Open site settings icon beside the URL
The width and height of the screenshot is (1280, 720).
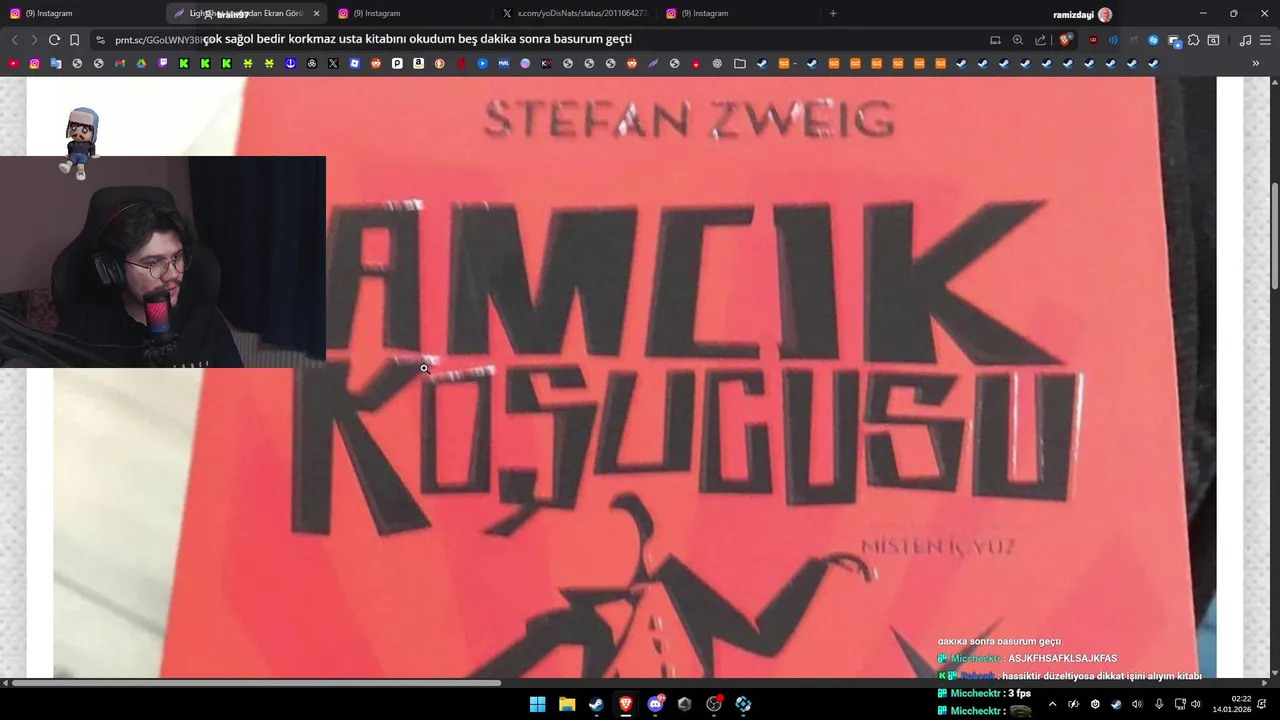pyautogui.click(x=100, y=40)
